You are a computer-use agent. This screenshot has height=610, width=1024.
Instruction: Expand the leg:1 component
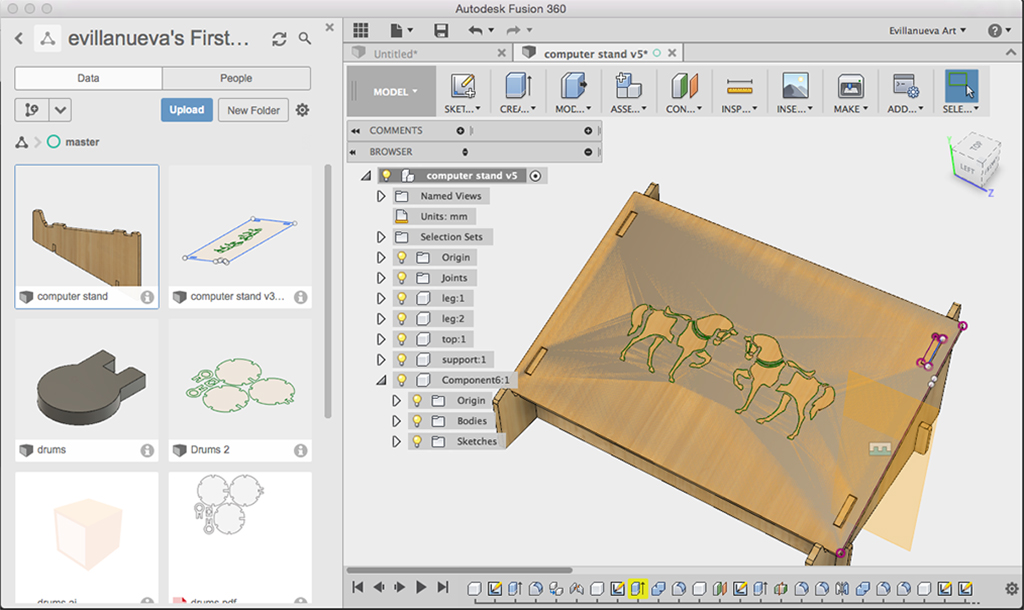381,298
